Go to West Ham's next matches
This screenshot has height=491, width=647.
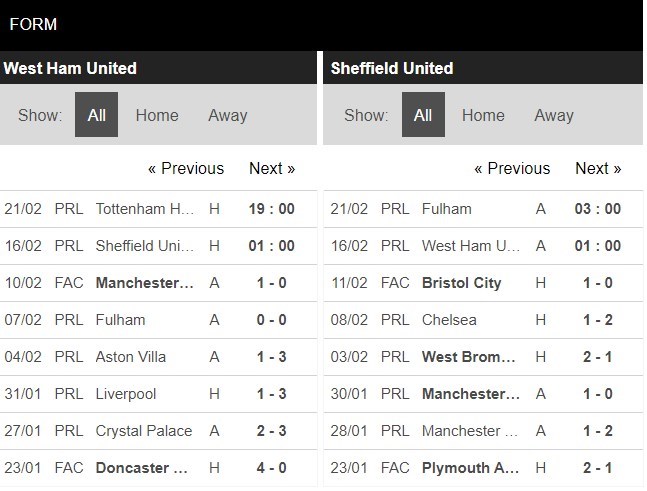tap(271, 168)
